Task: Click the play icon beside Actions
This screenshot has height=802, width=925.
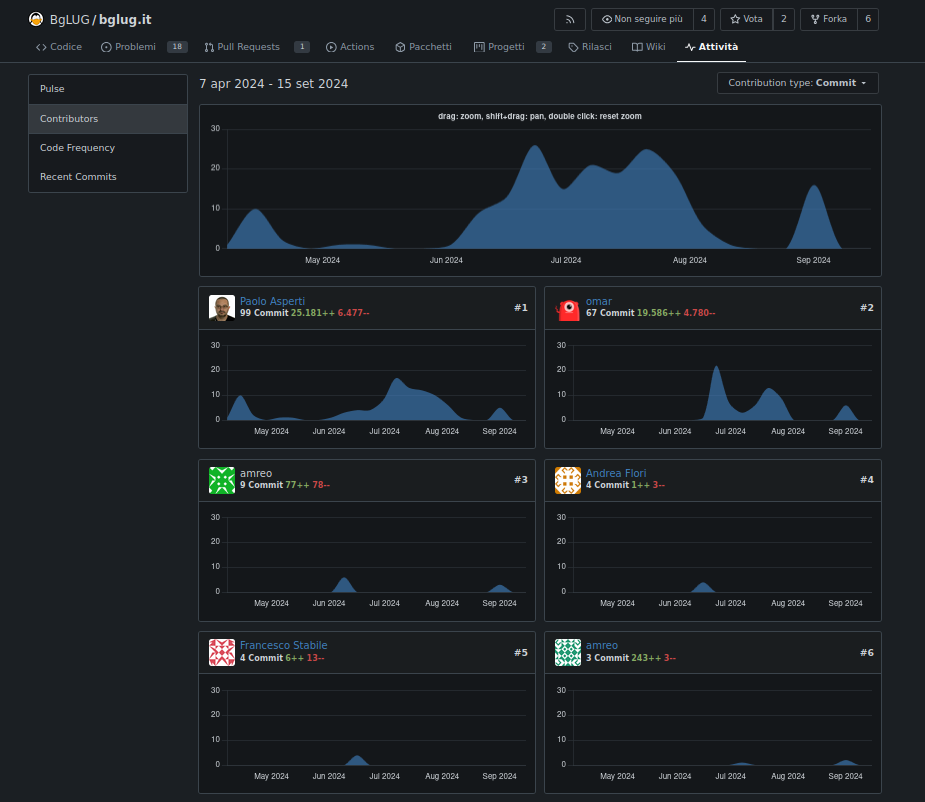Action: [332, 47]
